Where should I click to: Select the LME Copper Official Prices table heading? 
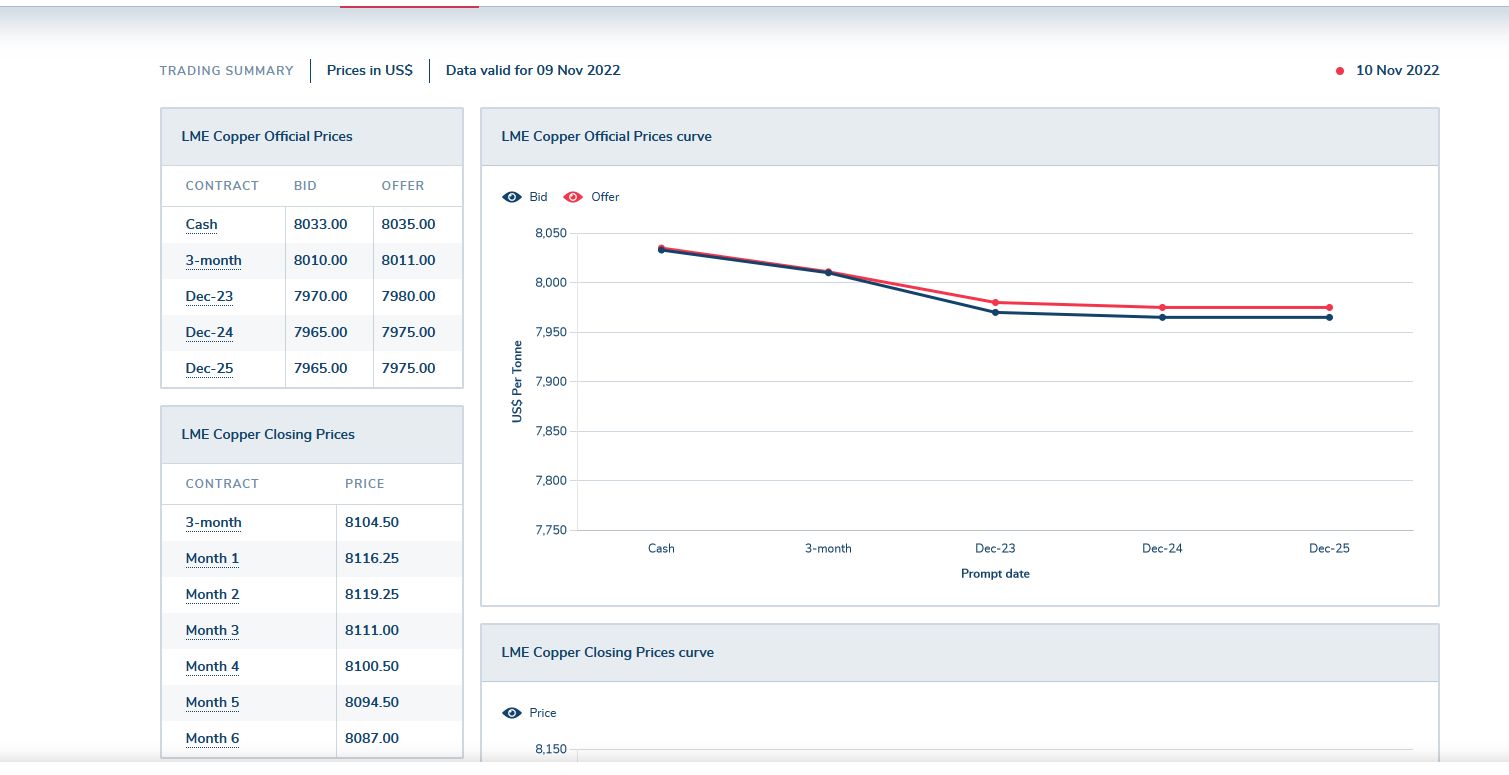click(x=267, y=137)
